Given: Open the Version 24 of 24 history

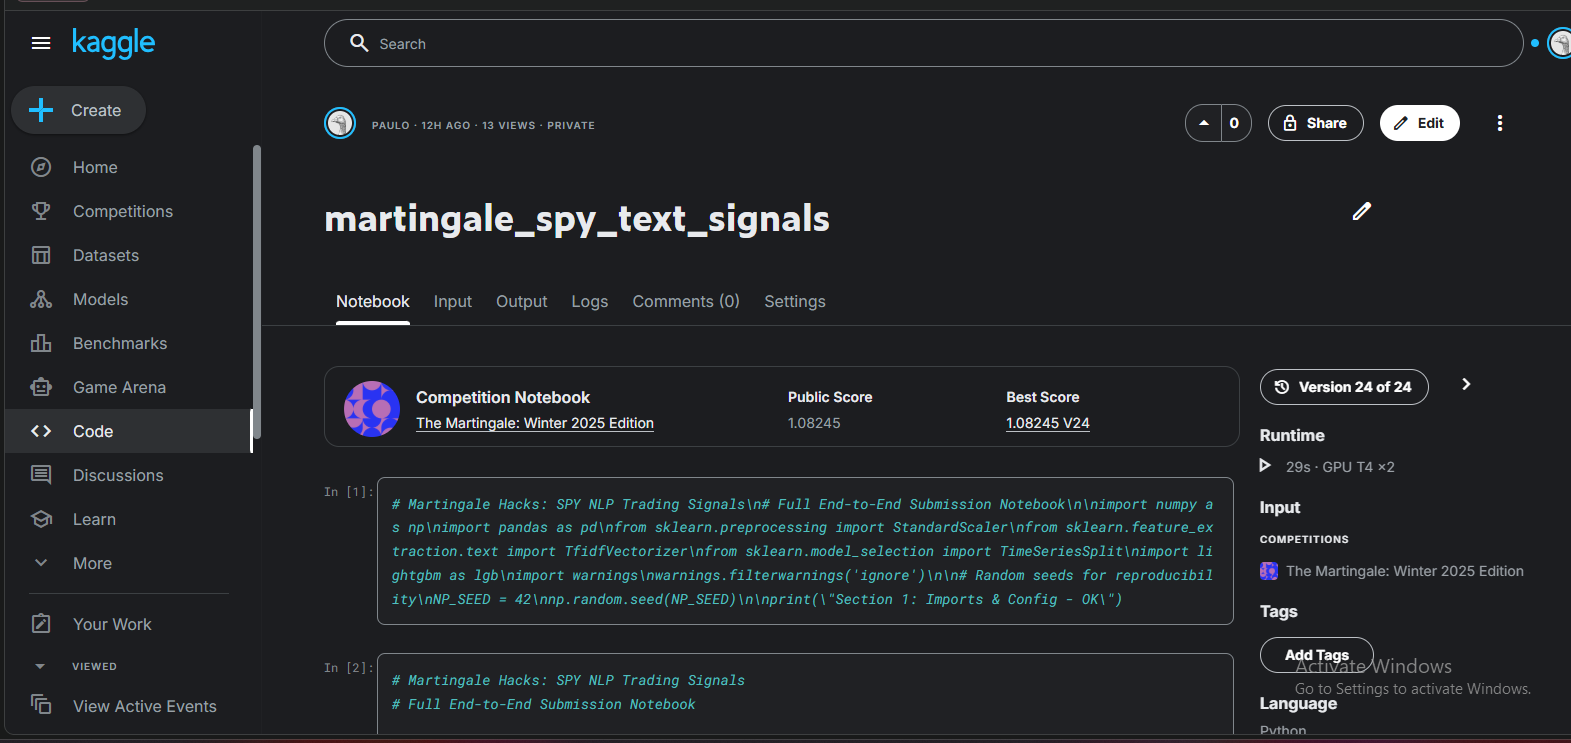Looking at the screenshot, I should click(1343, 387).
